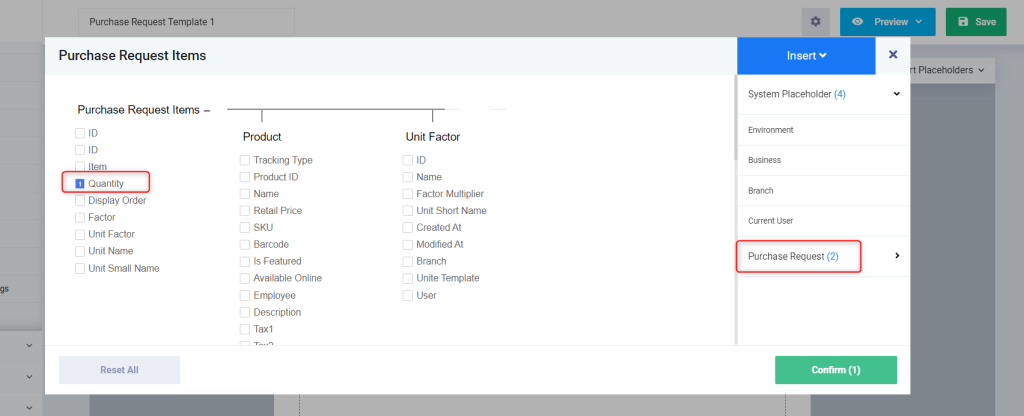
Task: Check the Barcode checkbox
Action: (245, 244)
